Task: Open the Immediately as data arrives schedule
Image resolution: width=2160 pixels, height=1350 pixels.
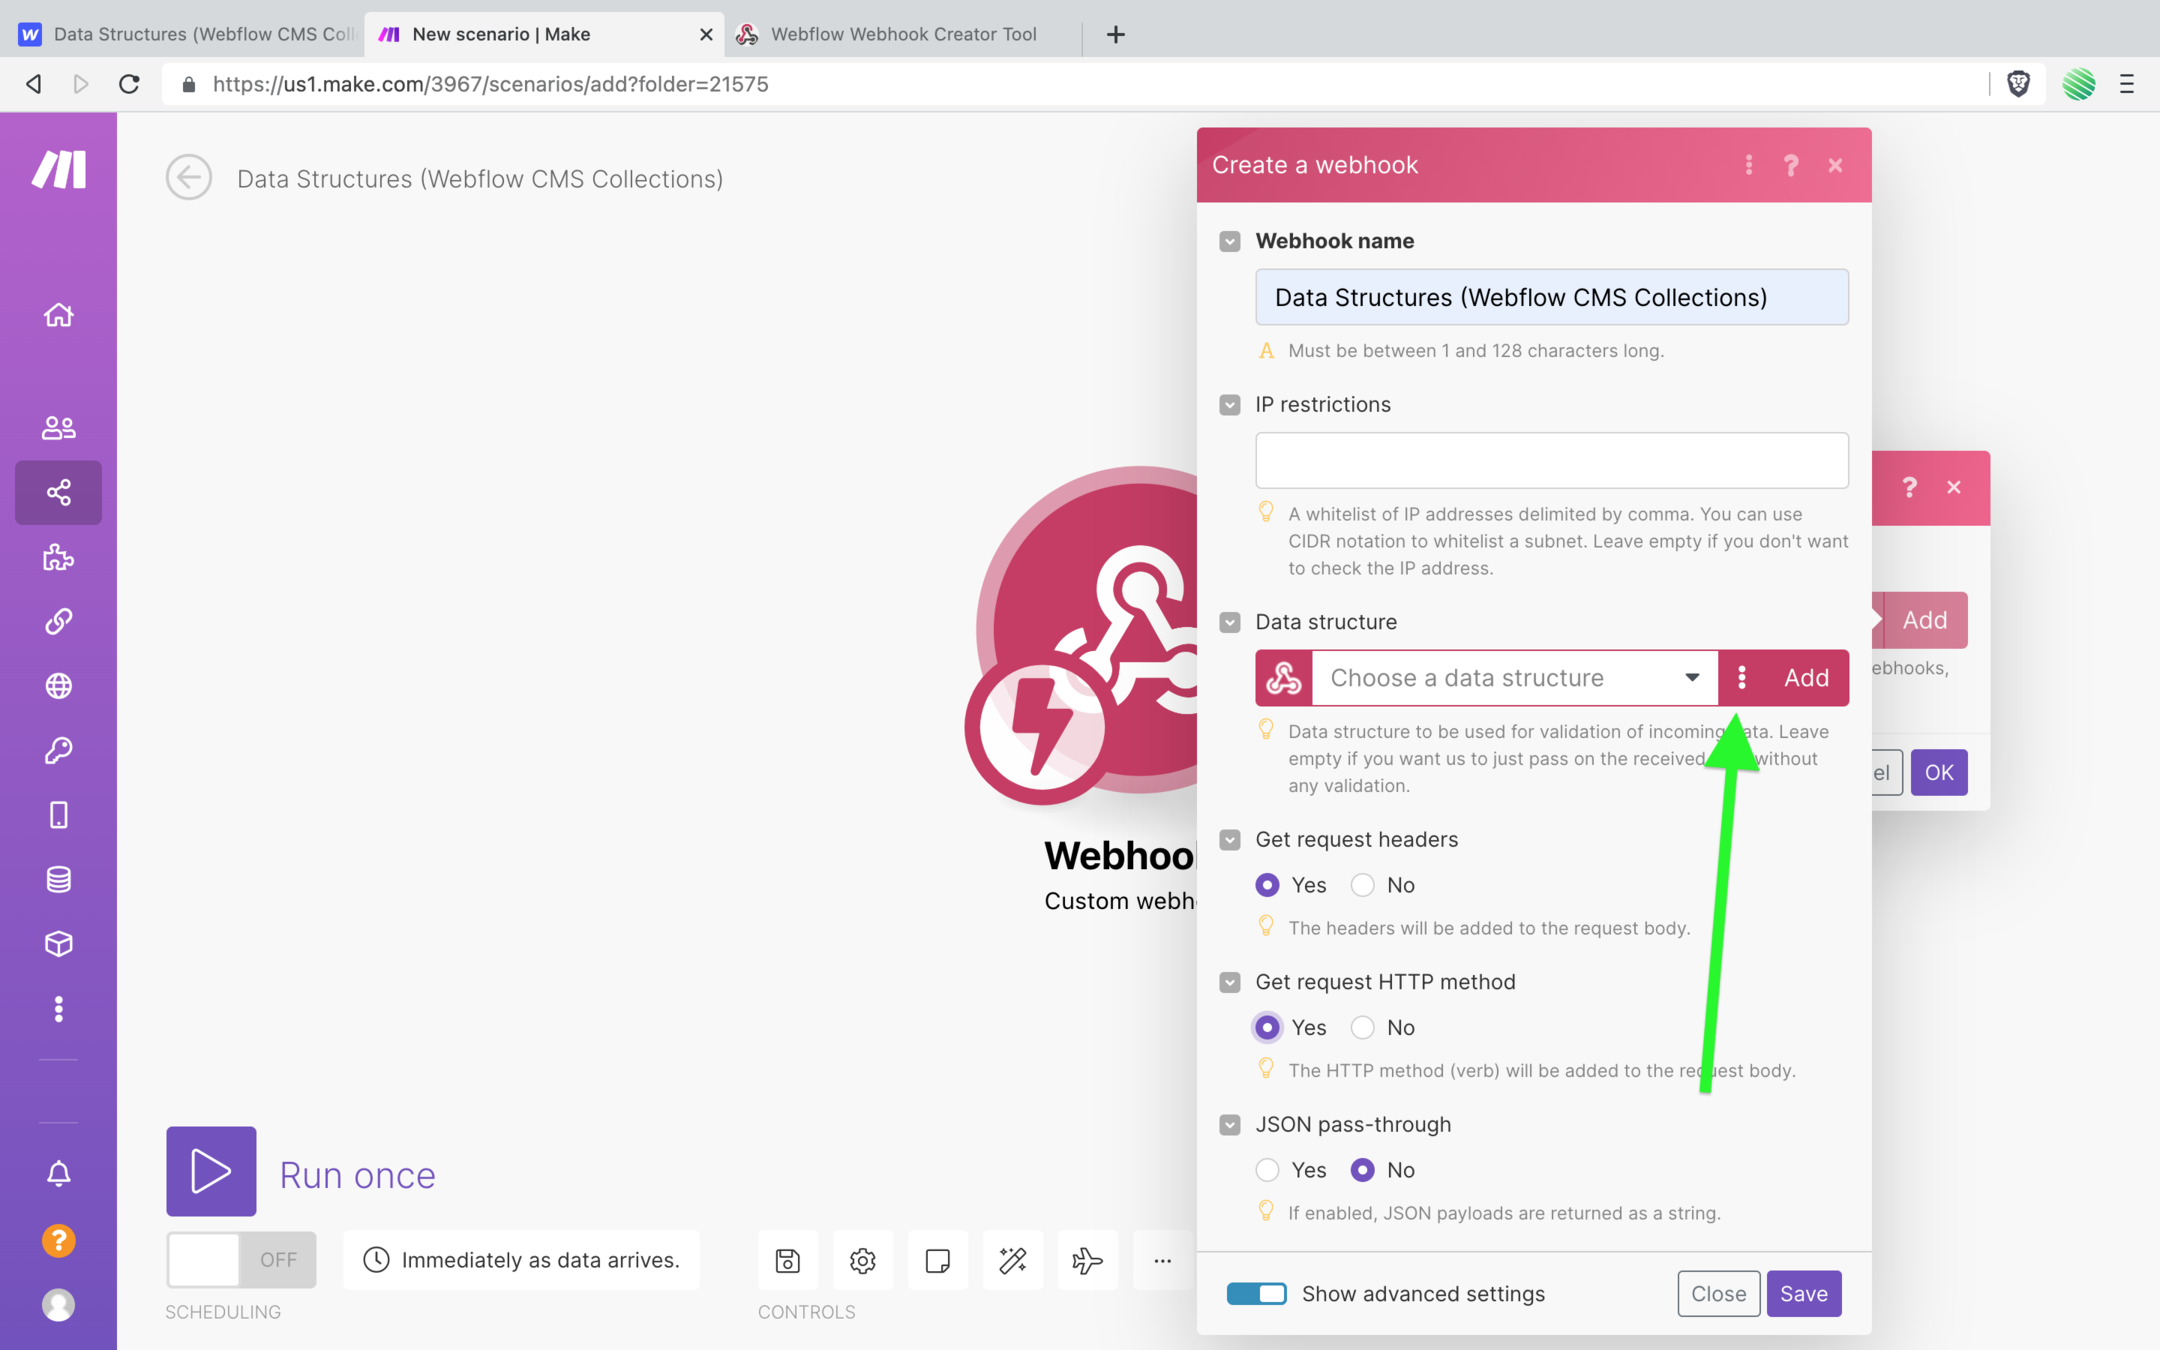Action: click(521, 1260)
